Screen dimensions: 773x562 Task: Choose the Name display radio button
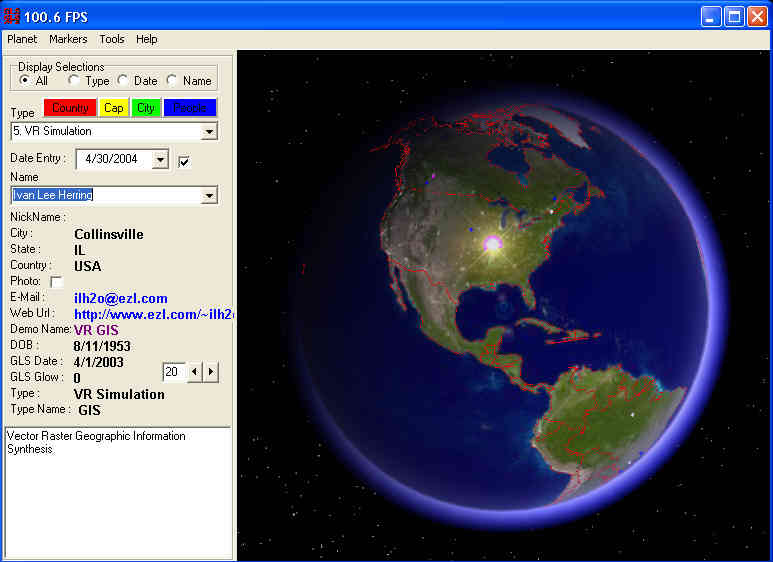pyautogui.click(x=172, y=81)
